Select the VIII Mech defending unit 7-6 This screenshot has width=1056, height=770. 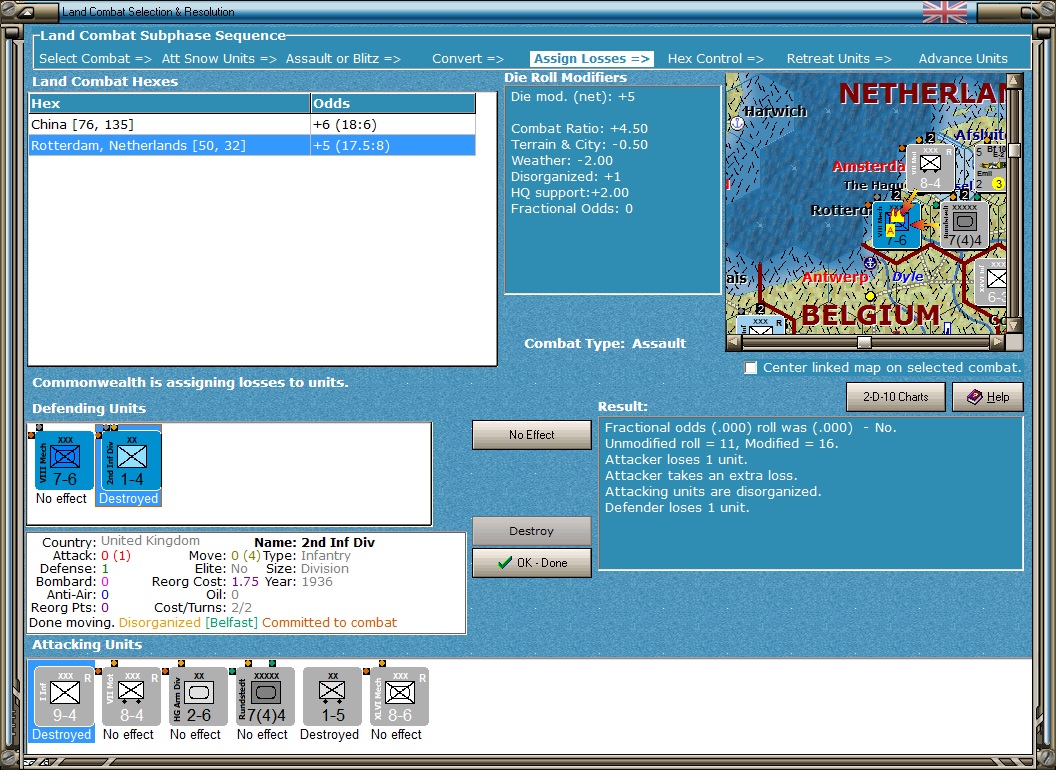click(x=64, y=460)
